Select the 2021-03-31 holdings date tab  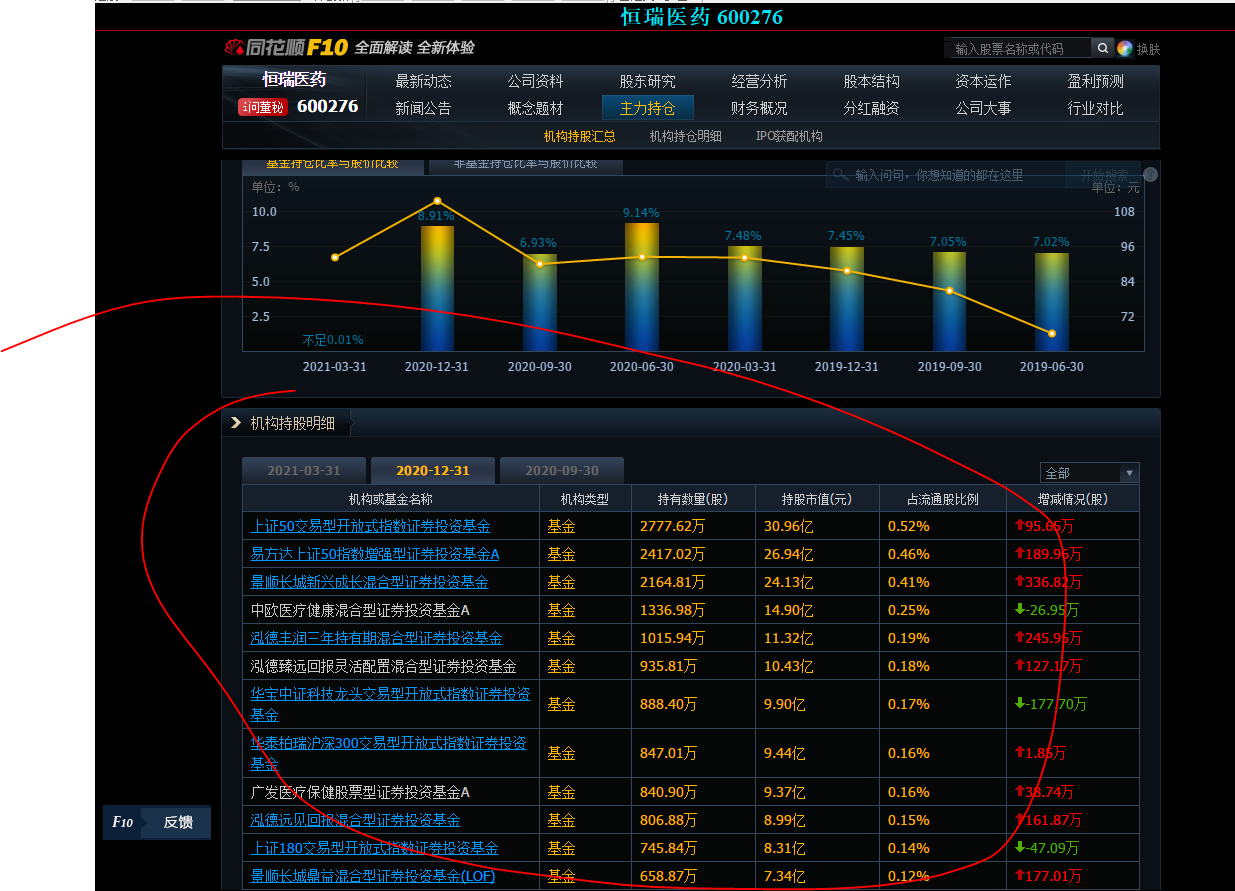[304, 471]
